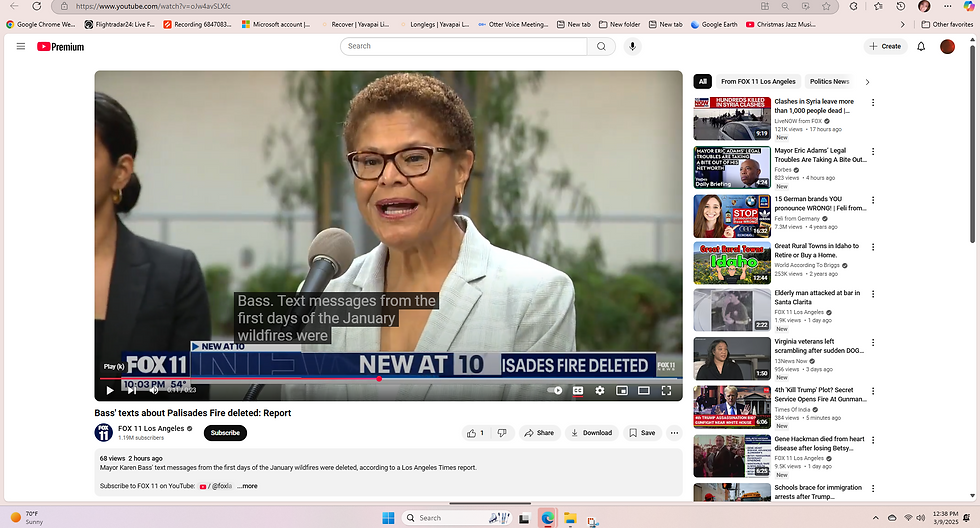Like this video

tap(476, 433)
